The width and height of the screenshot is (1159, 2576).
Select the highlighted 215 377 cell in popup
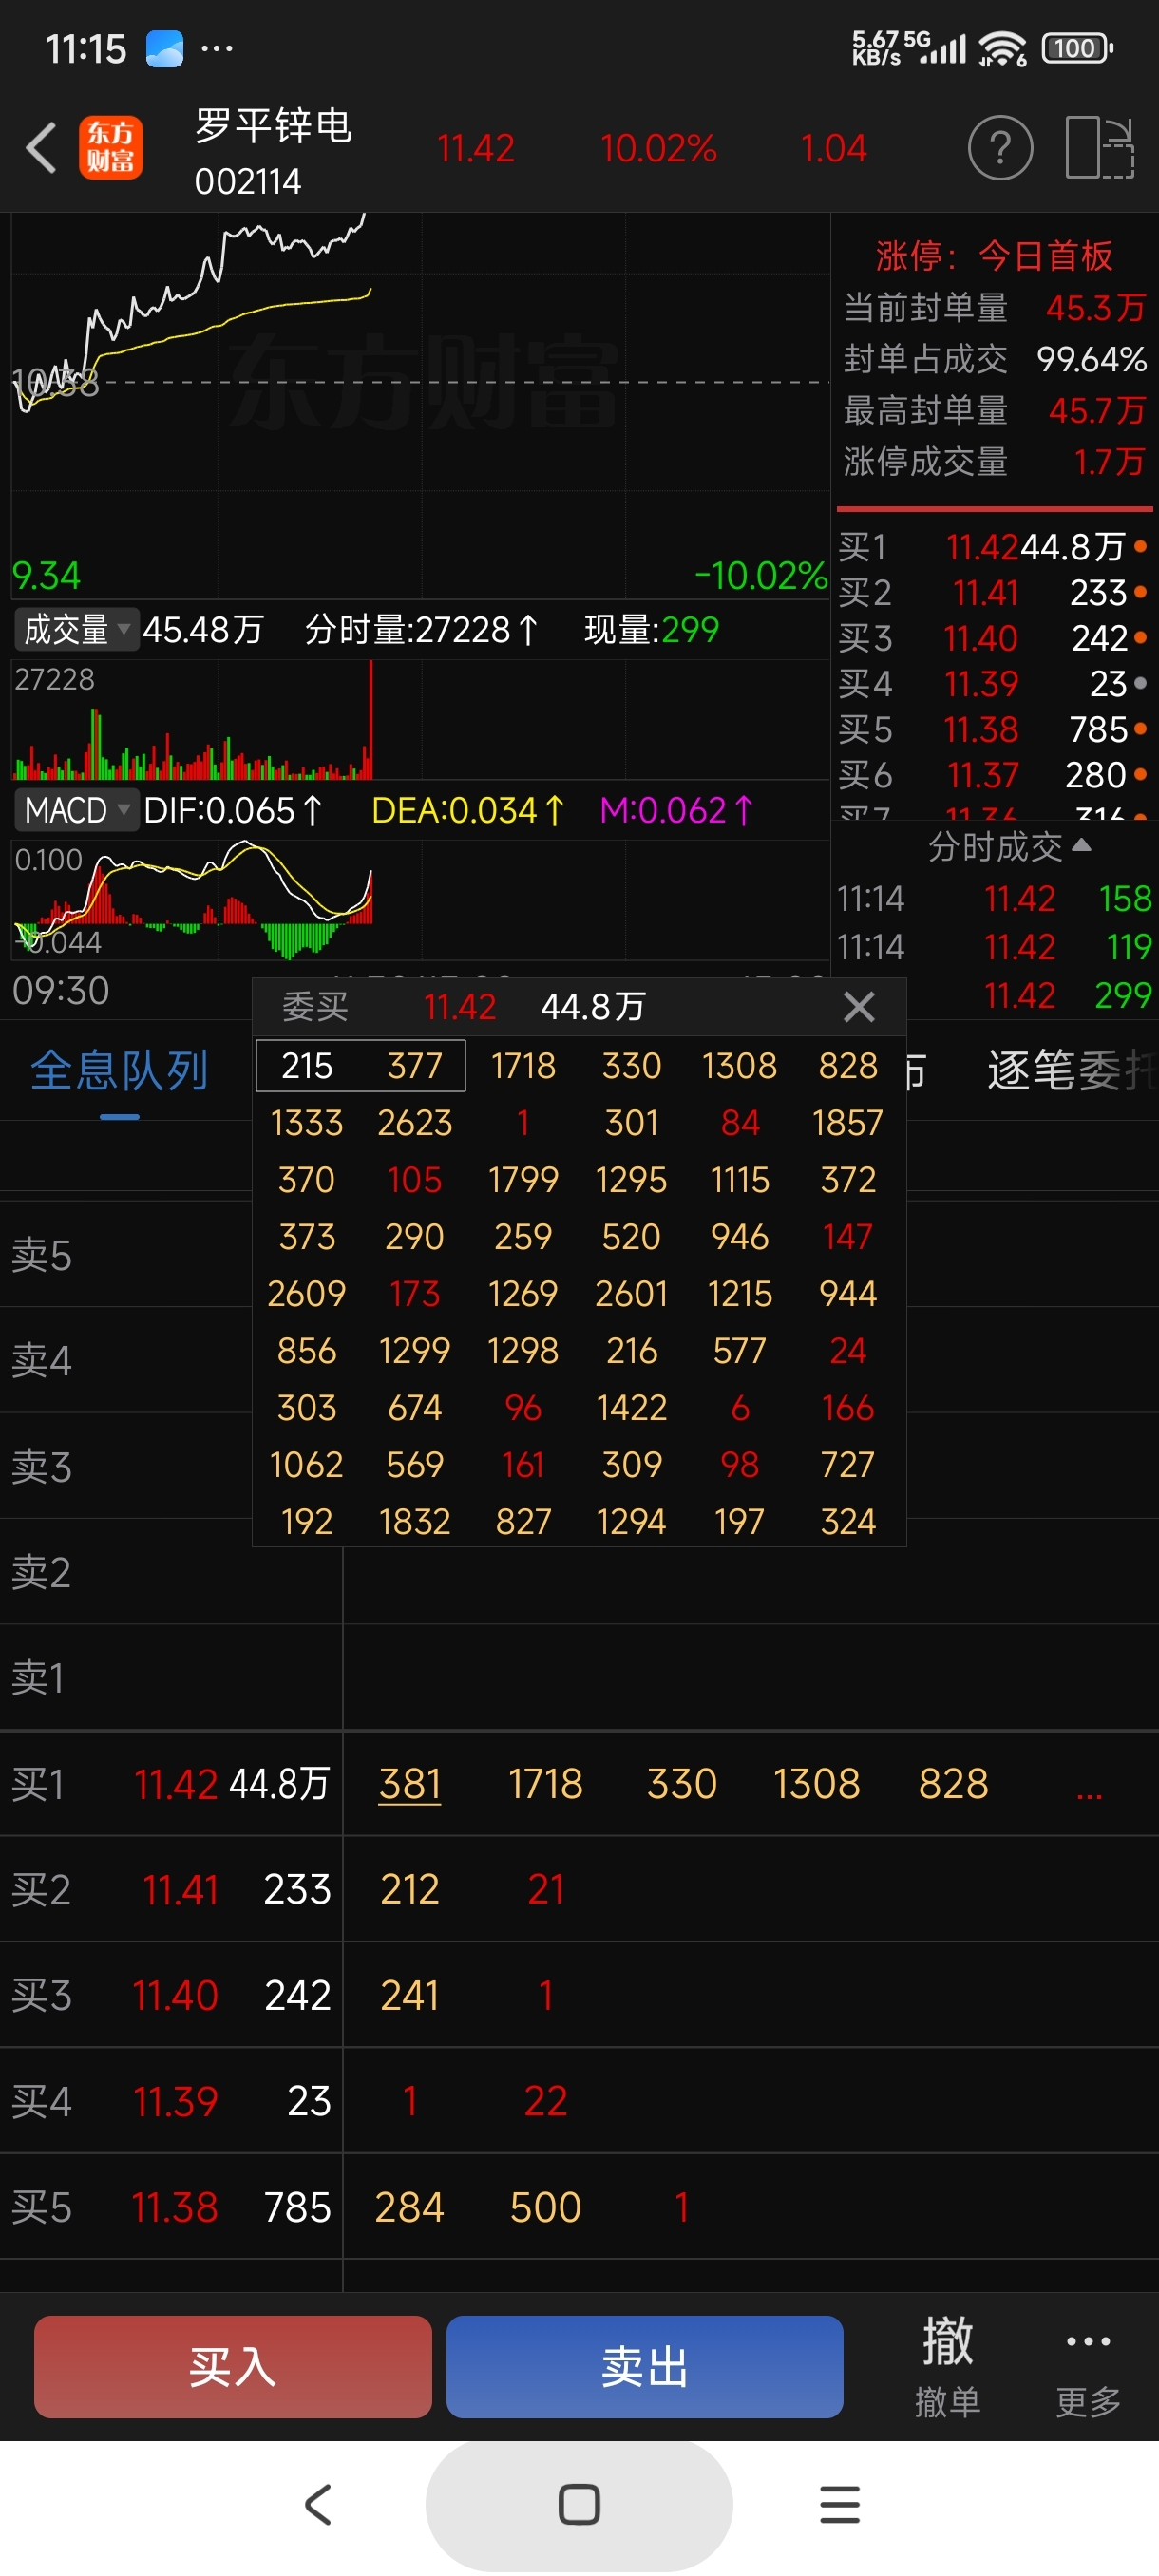pos(361,1066)
